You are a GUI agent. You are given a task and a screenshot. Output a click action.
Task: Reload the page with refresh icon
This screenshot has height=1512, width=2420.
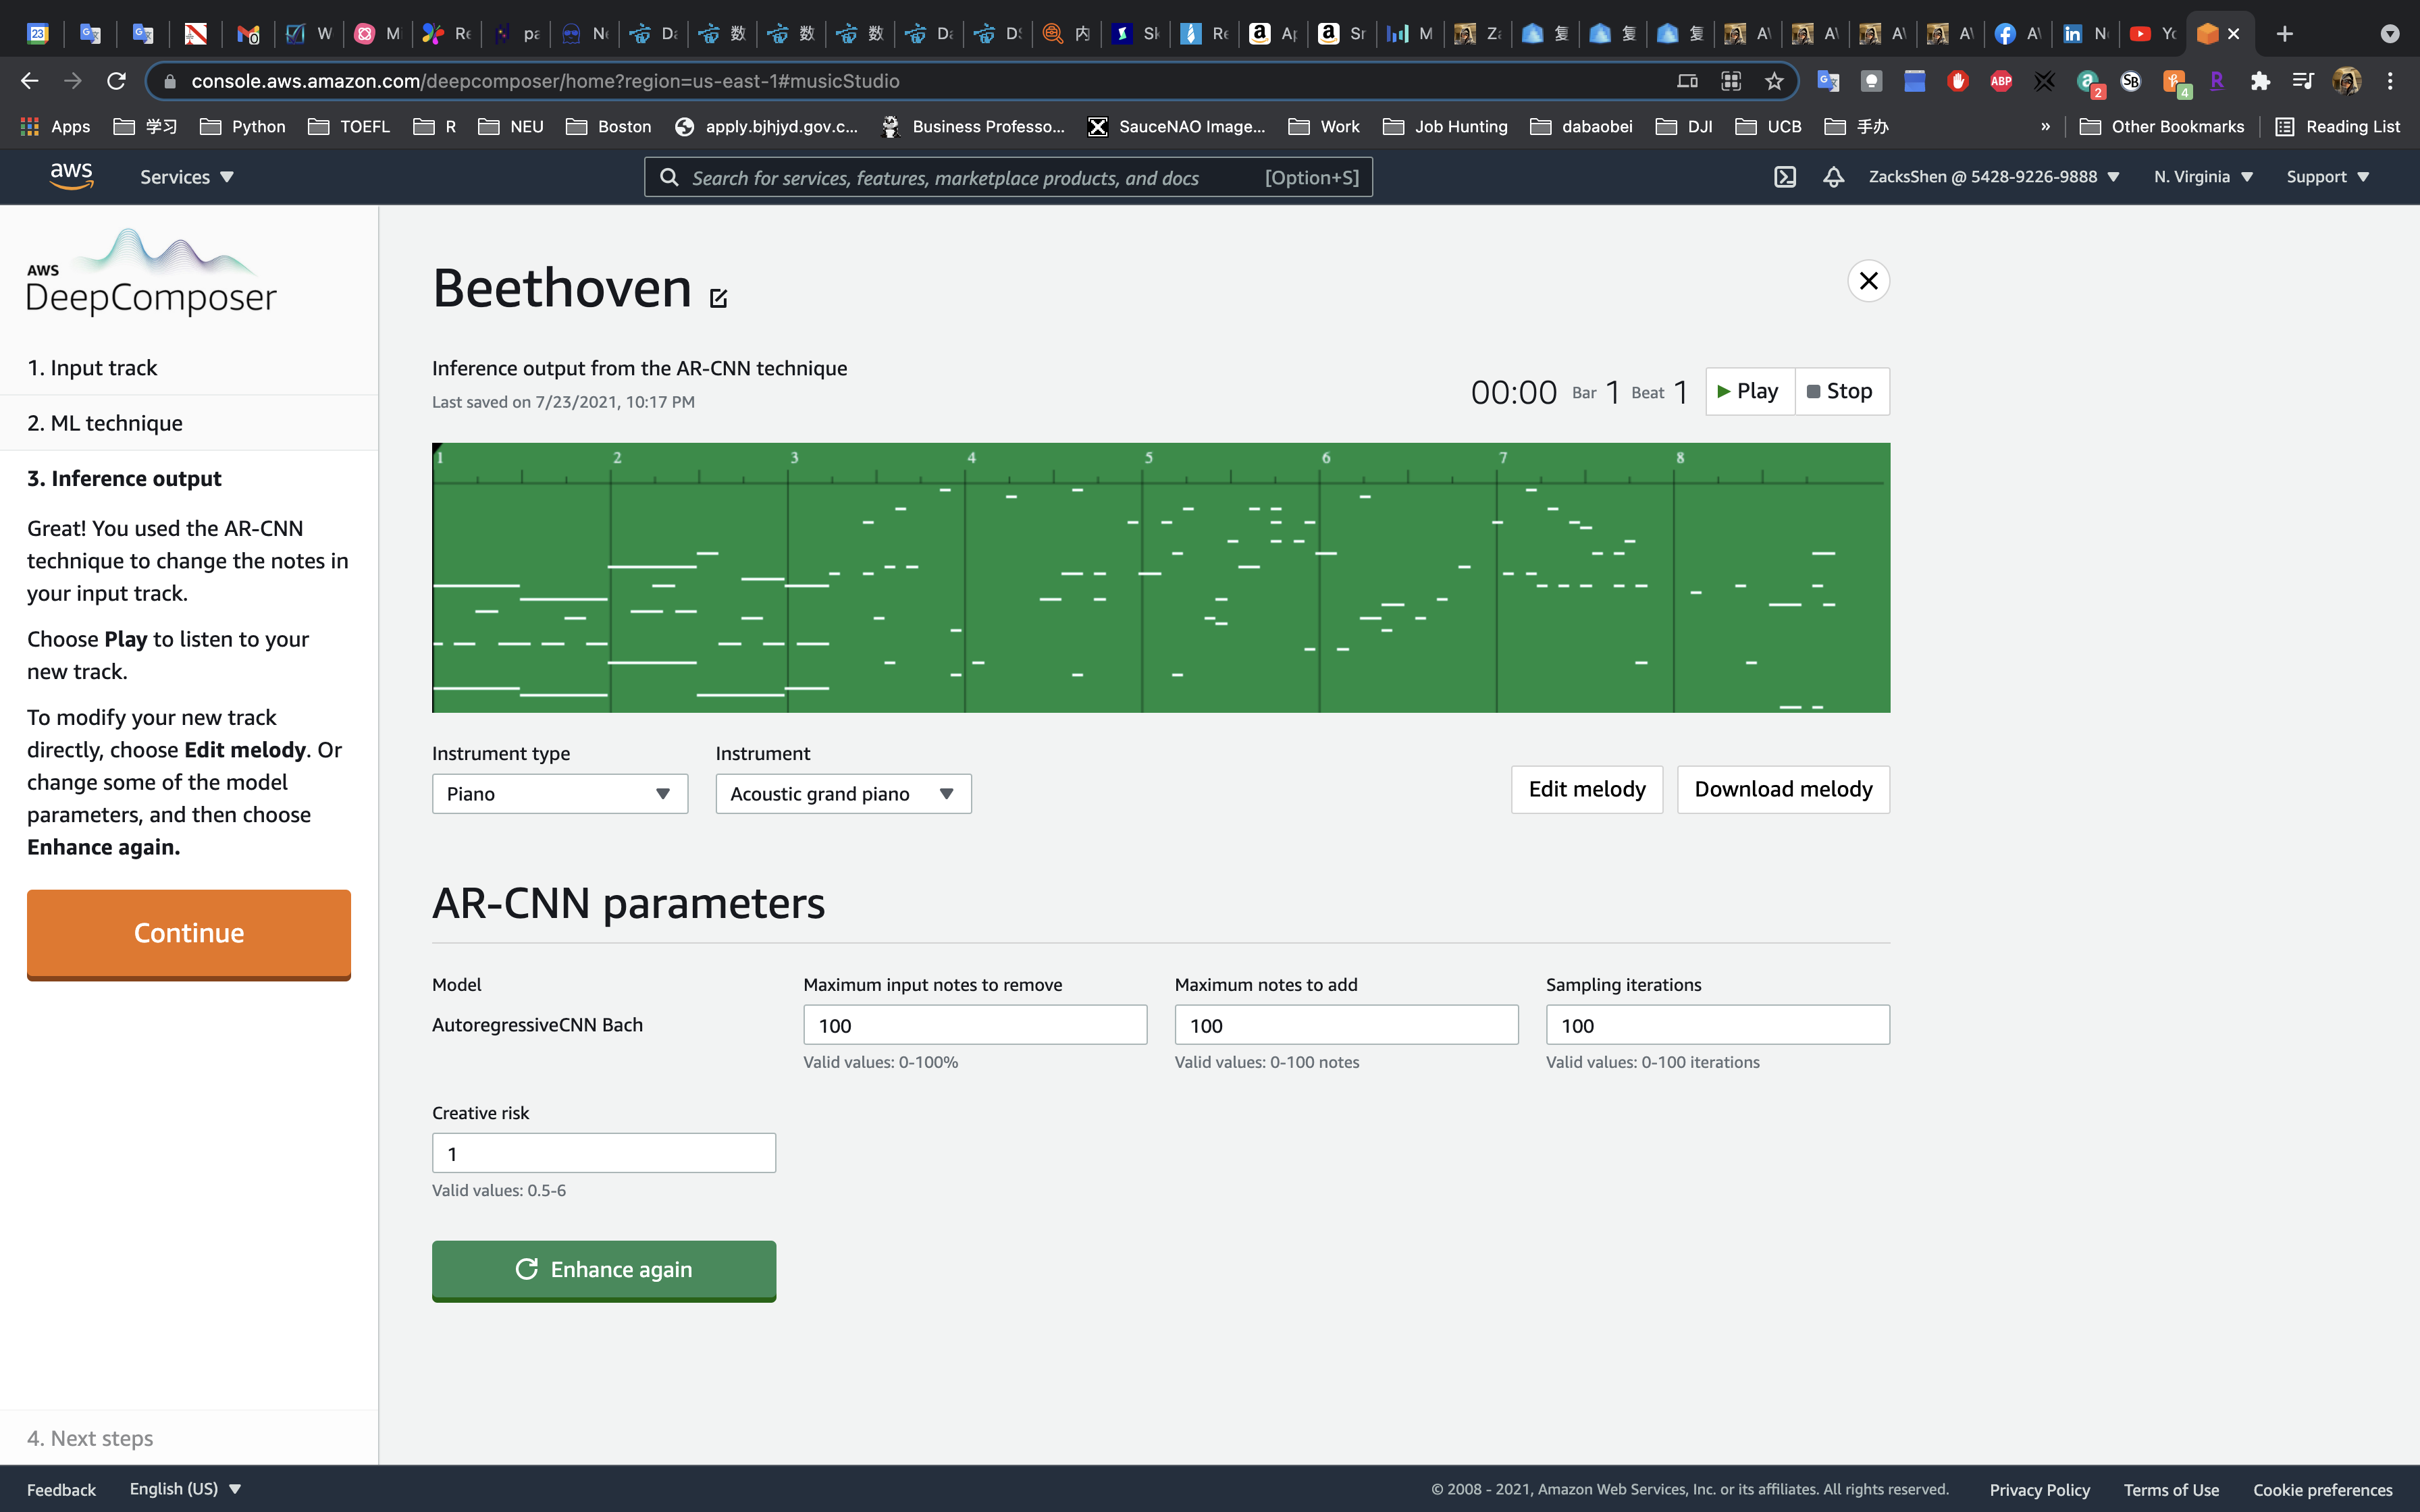tap(117, 81)
